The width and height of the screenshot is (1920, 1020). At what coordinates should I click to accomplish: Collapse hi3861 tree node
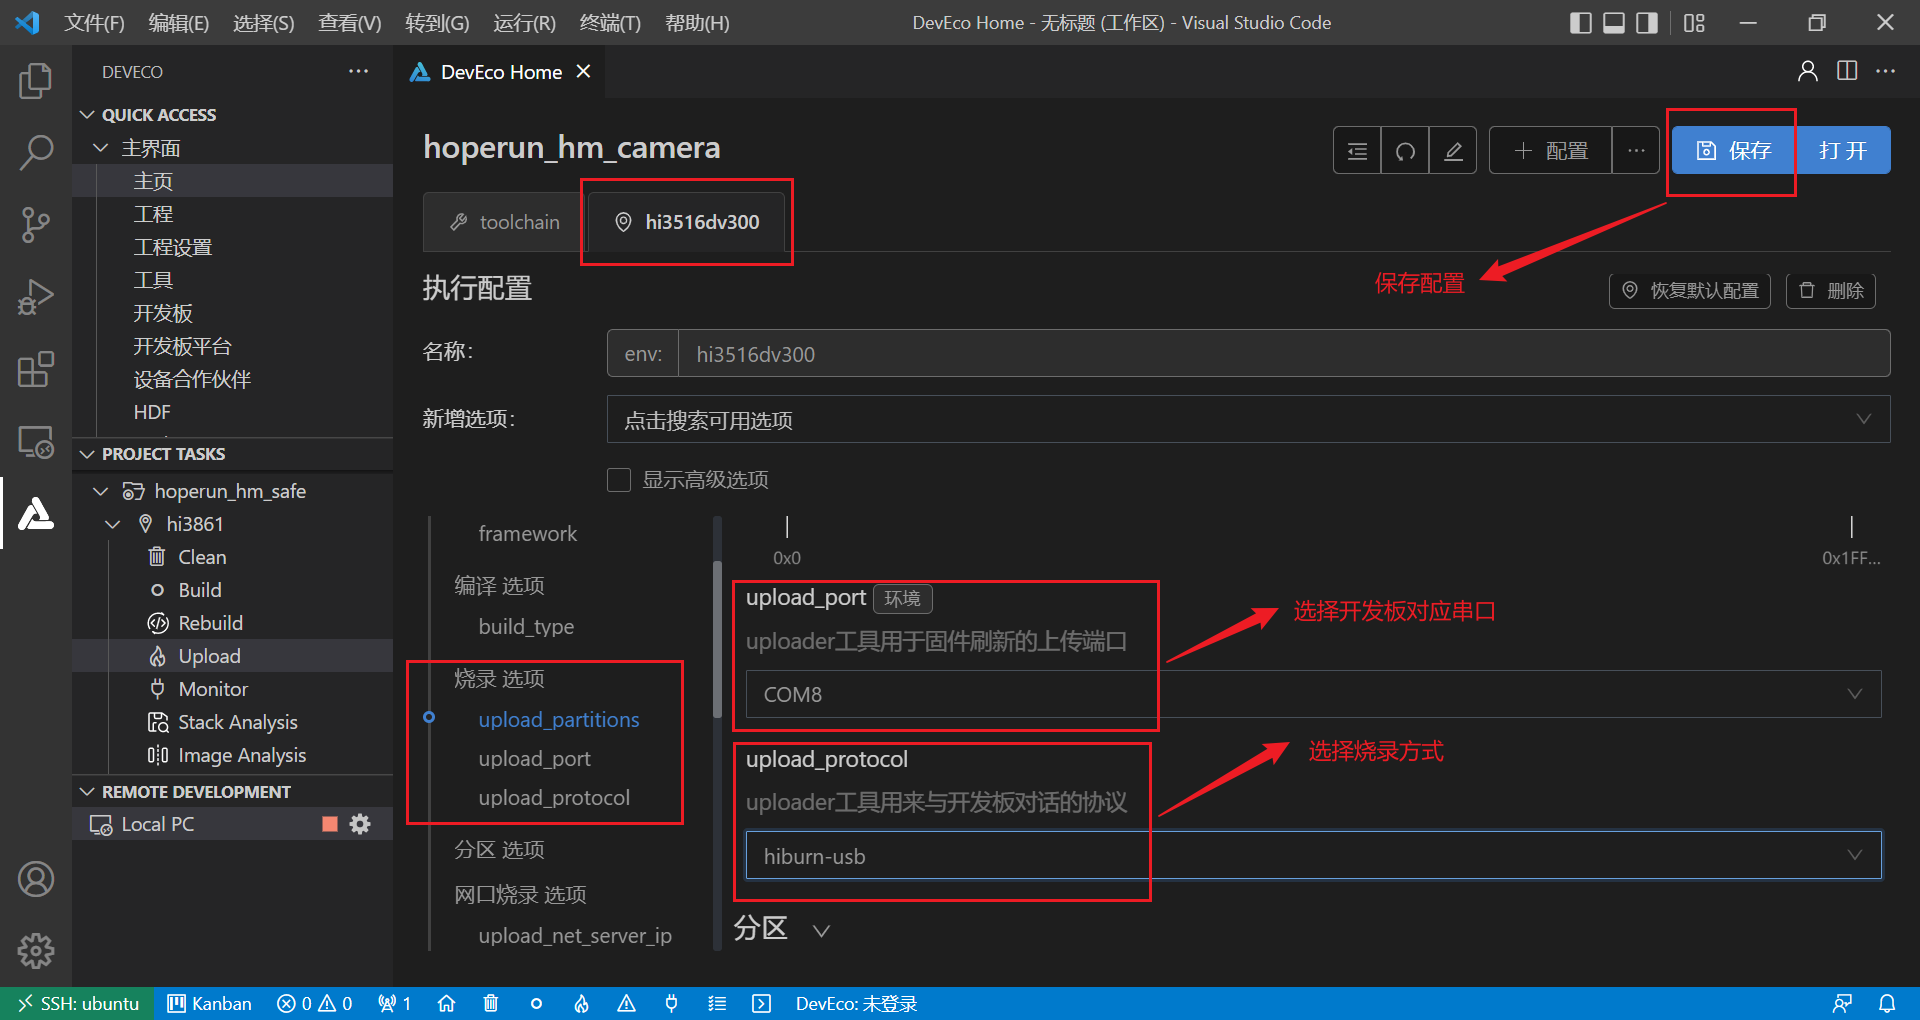(x=113, y=524)
